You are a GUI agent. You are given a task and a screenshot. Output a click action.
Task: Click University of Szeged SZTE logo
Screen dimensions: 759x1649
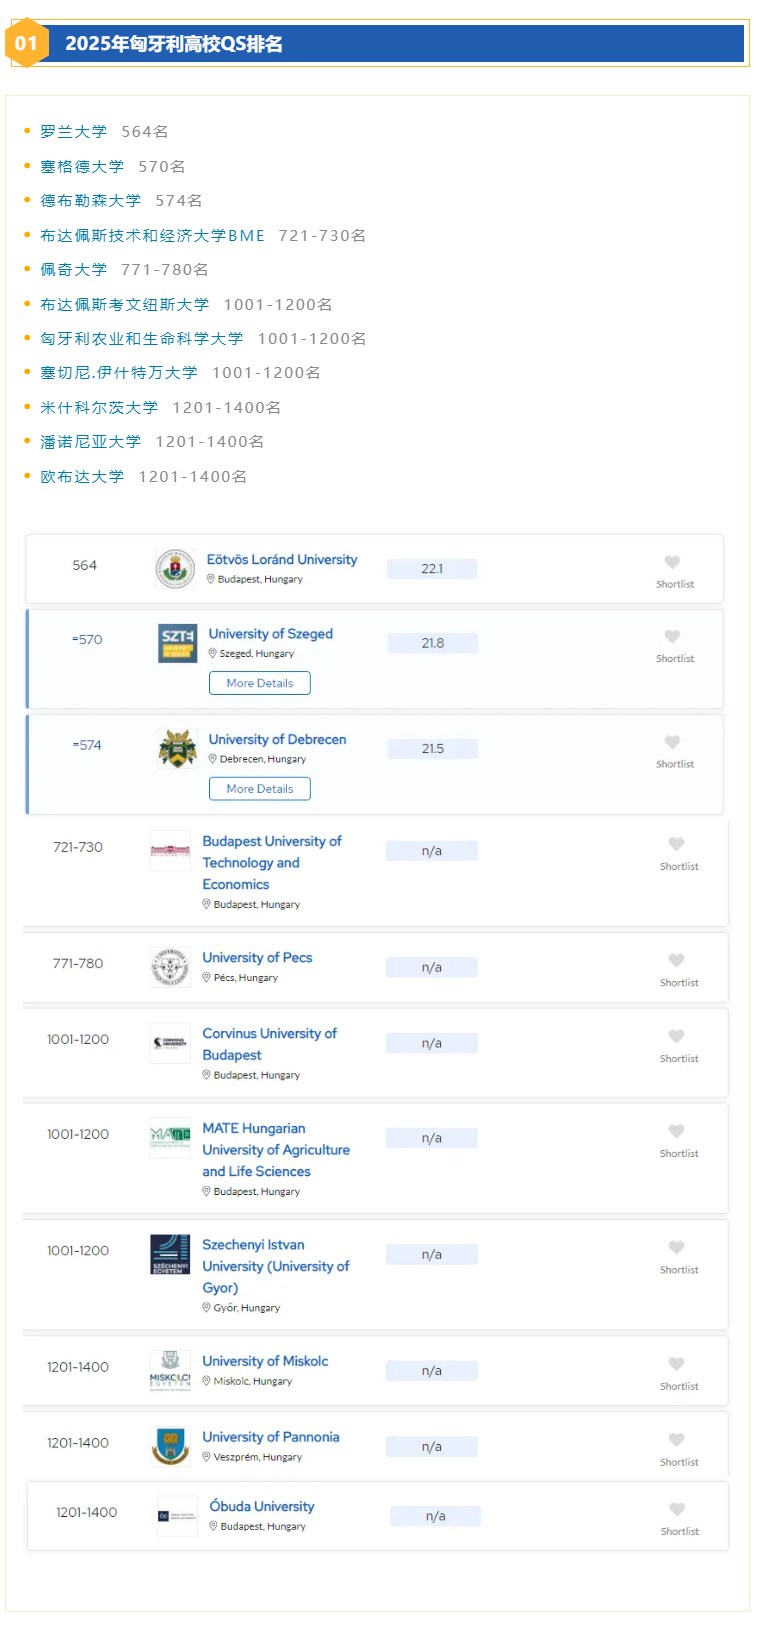(x=177, y=643)
